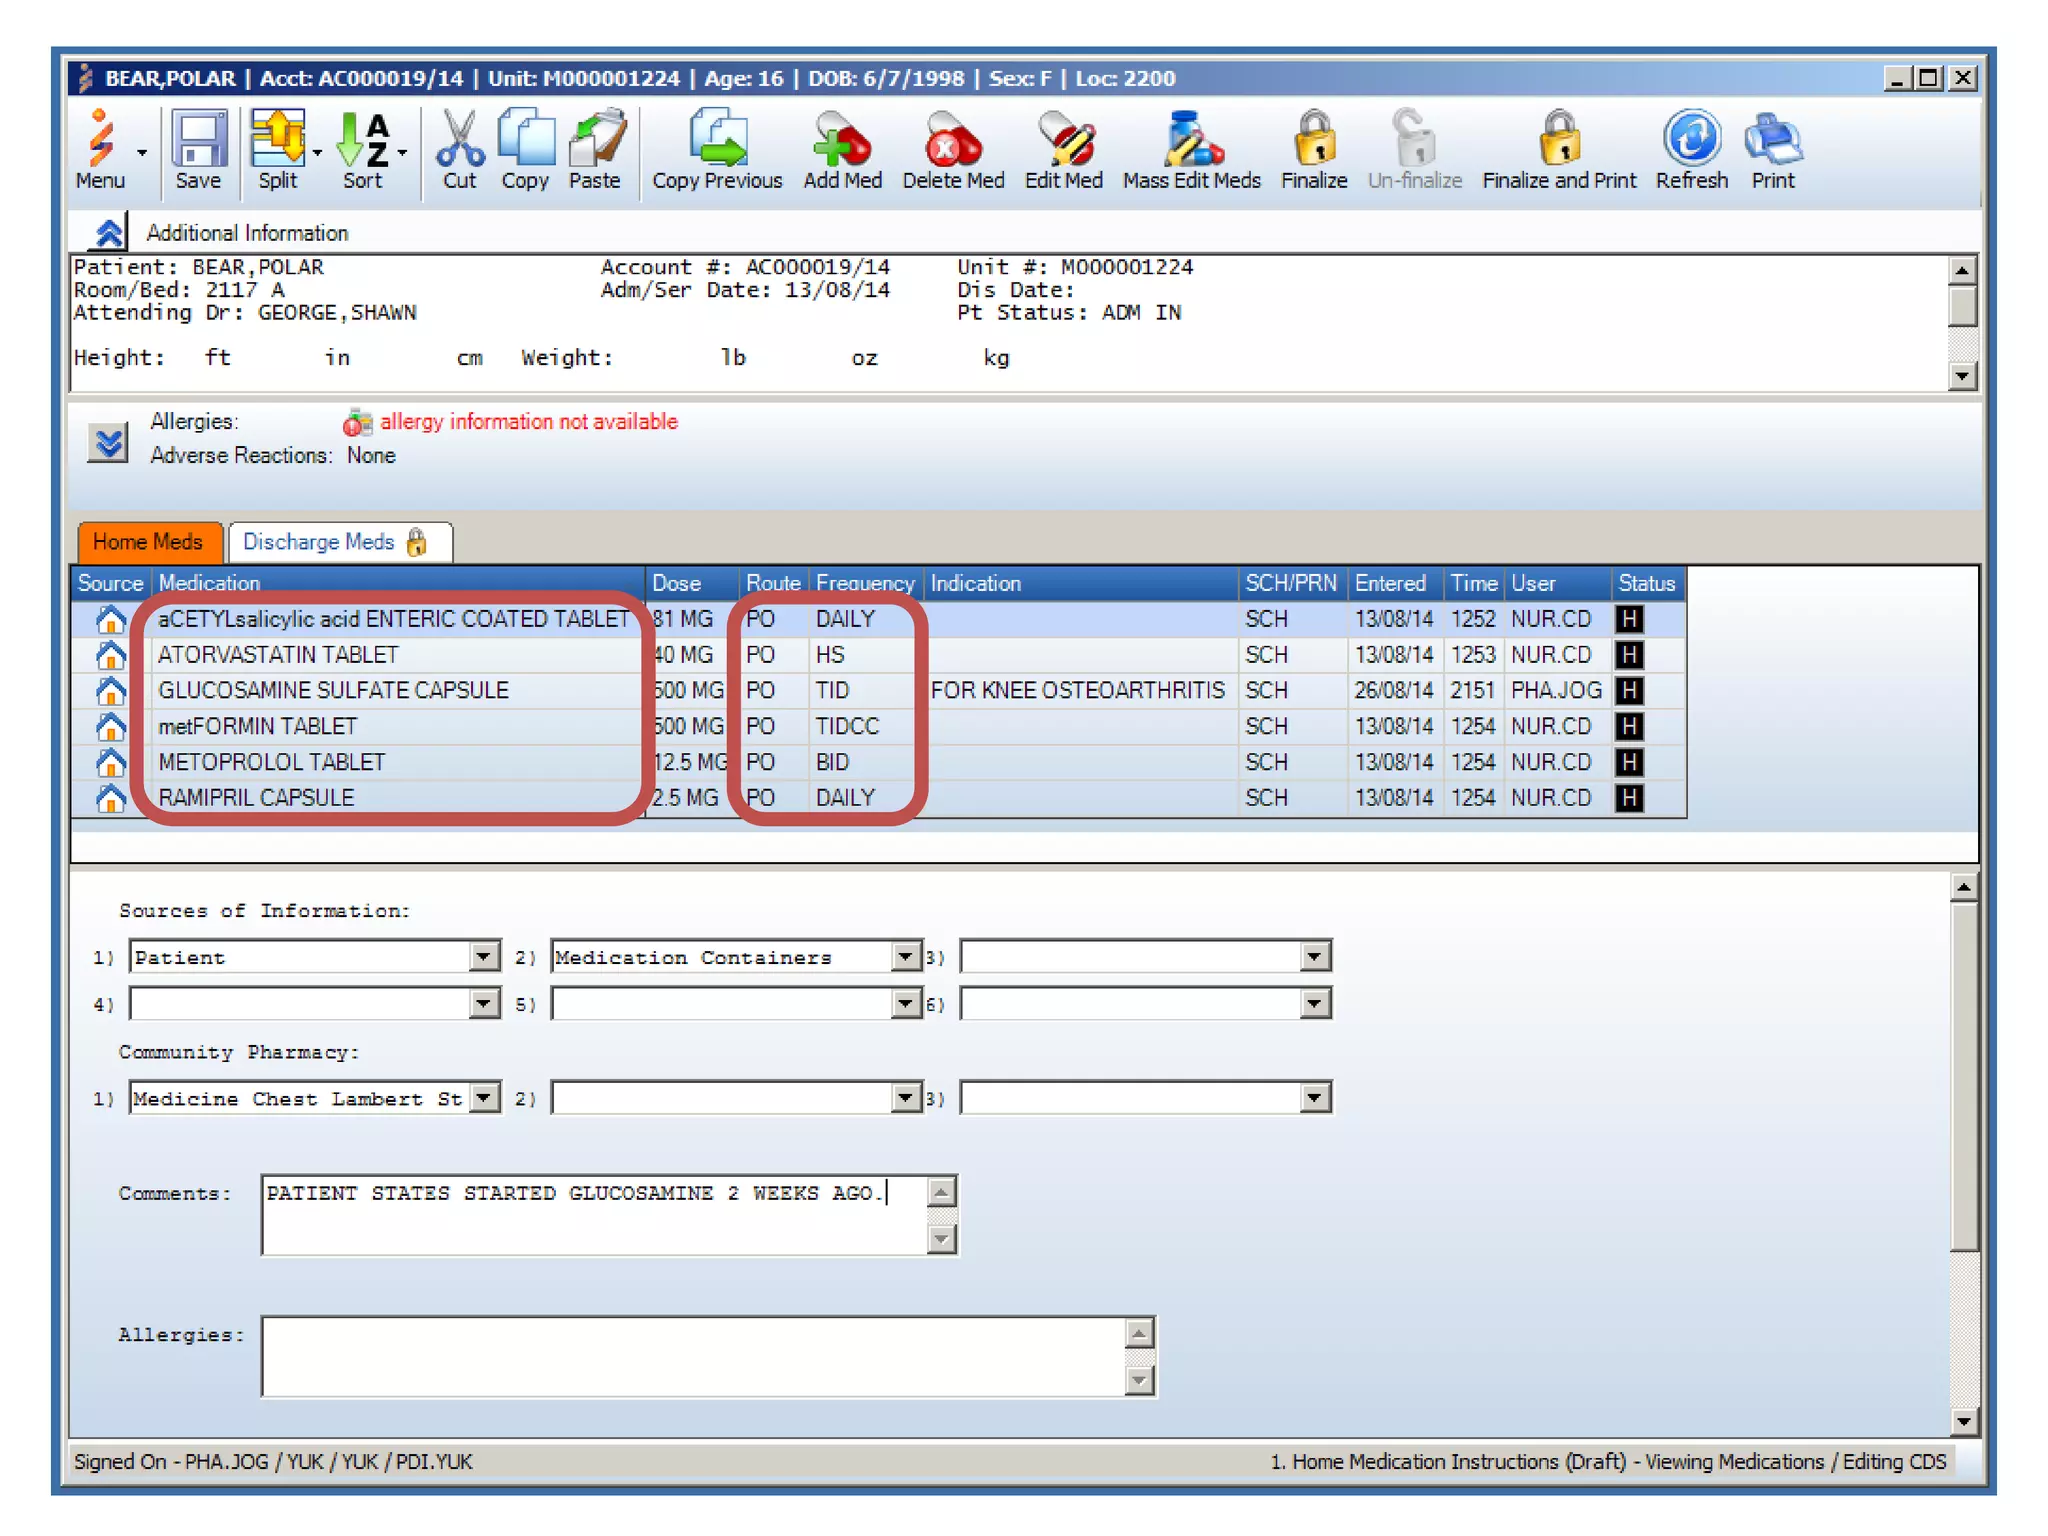Screen dimensions: 2048x1536
Task: Collapse the Additional Information section
Action: [108, 233]
